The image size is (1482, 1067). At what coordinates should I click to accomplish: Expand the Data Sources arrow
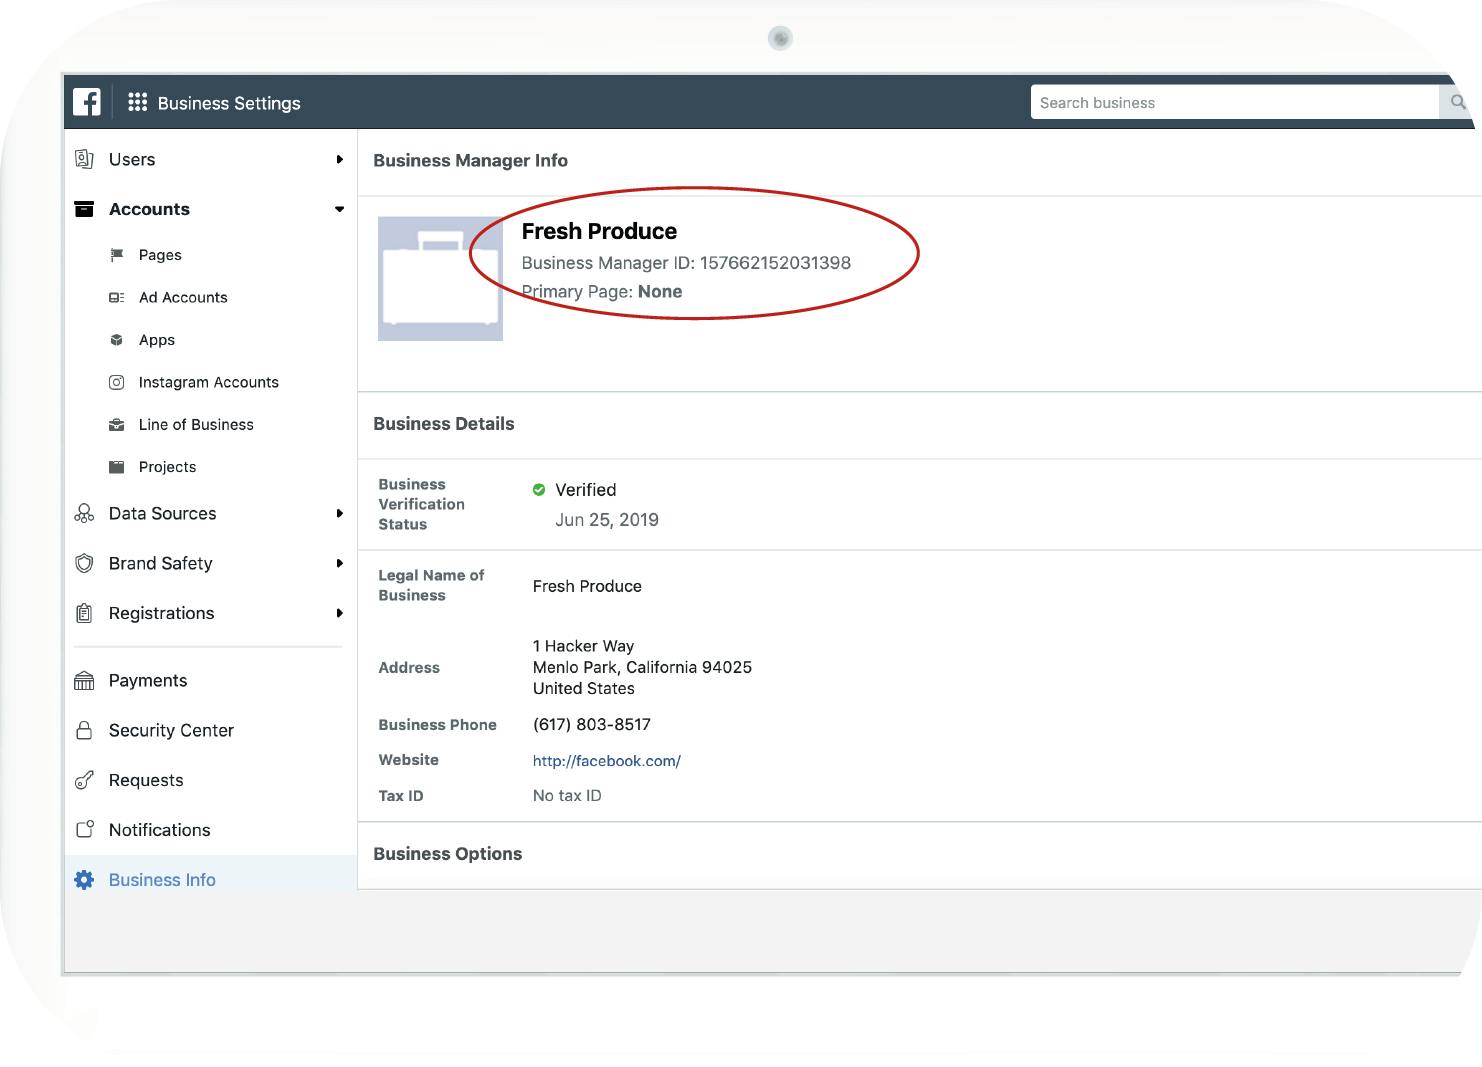(x=340, y=513)
